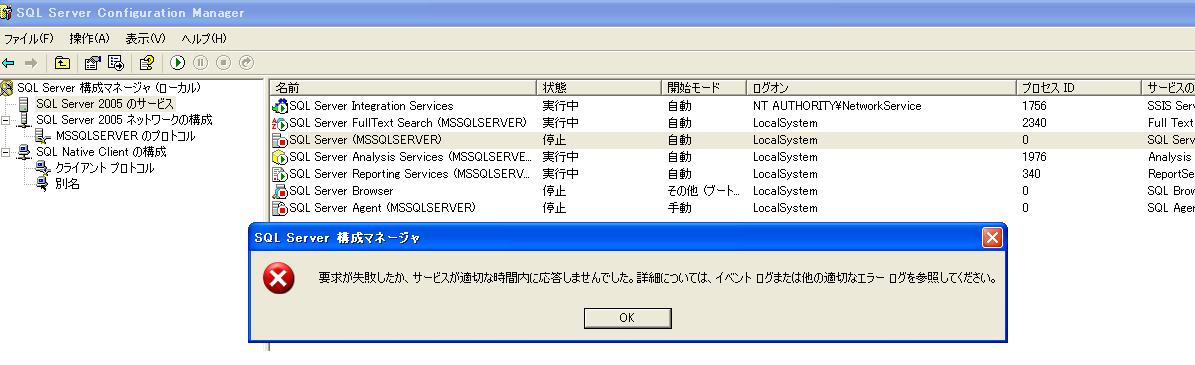Click process ID 1976 cell
This screenshot has width=1195, height=365.
1034,157
